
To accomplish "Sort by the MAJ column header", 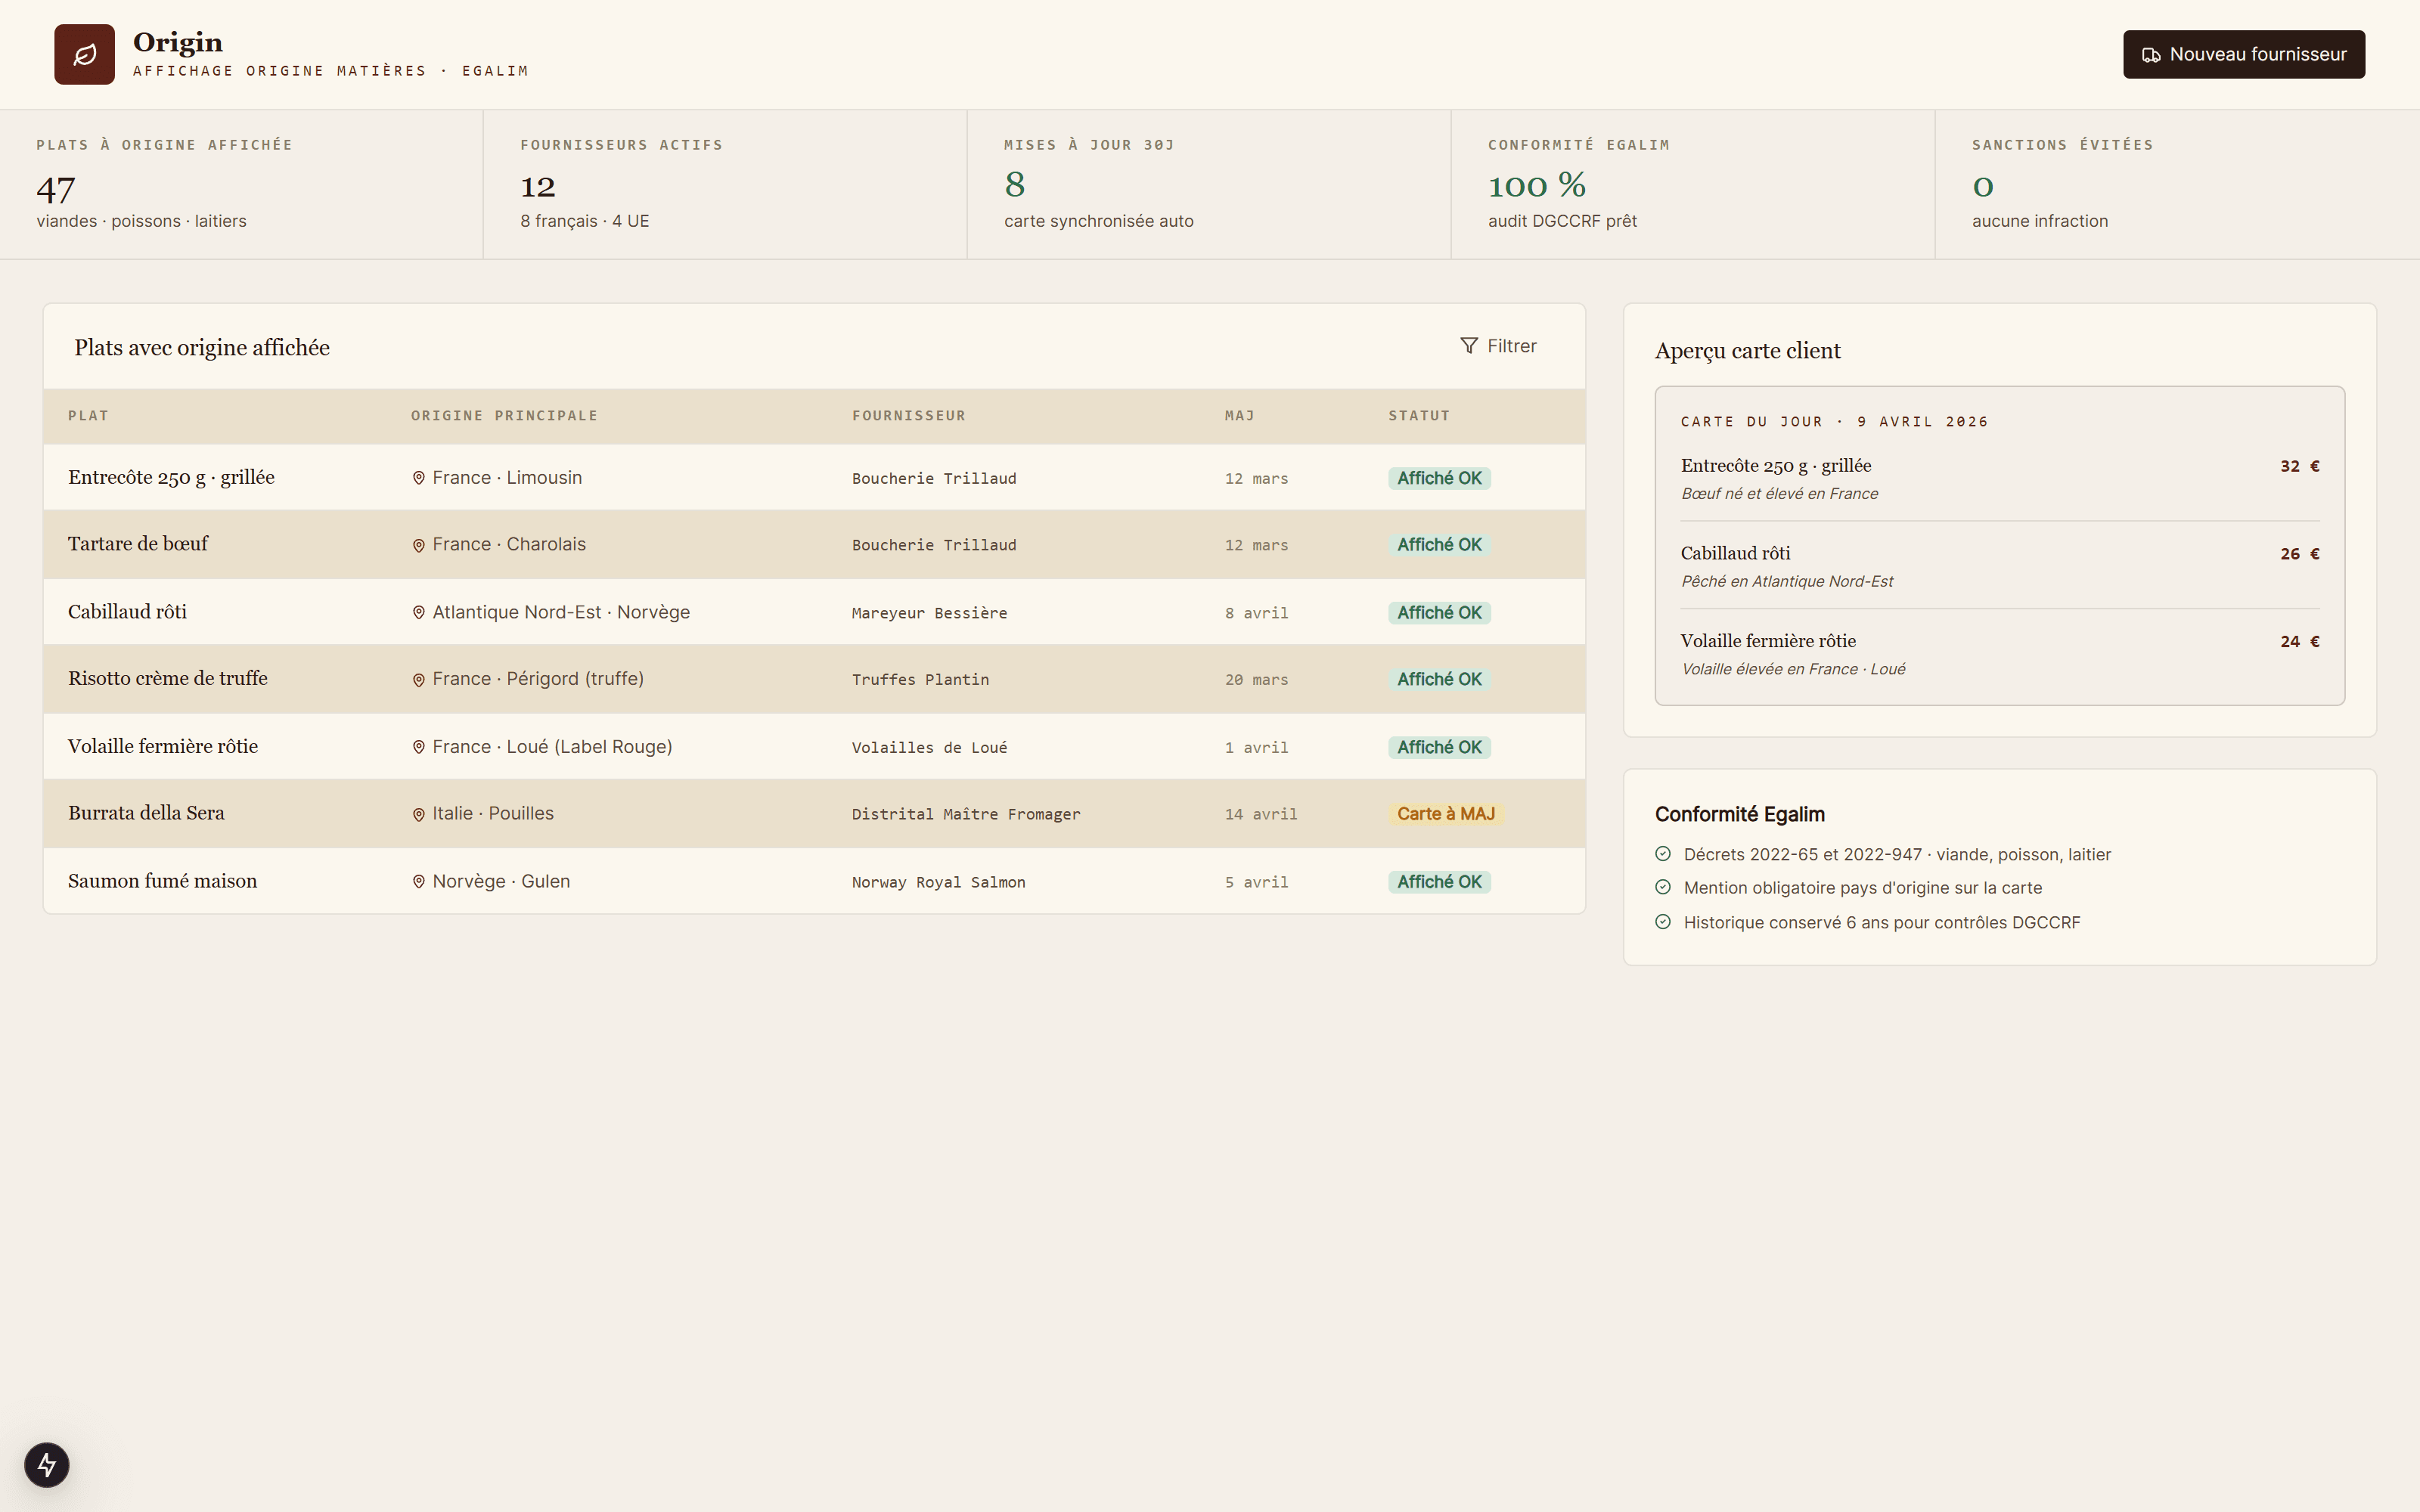I will pyautogui.click(x=1239, y=416).
